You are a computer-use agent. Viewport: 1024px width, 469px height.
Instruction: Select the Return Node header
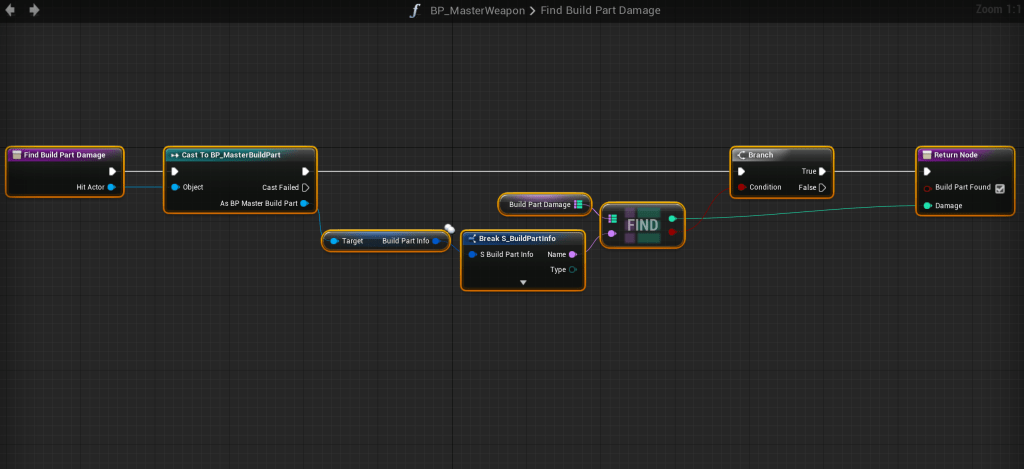pyautogui.click(x=965, y=155)
